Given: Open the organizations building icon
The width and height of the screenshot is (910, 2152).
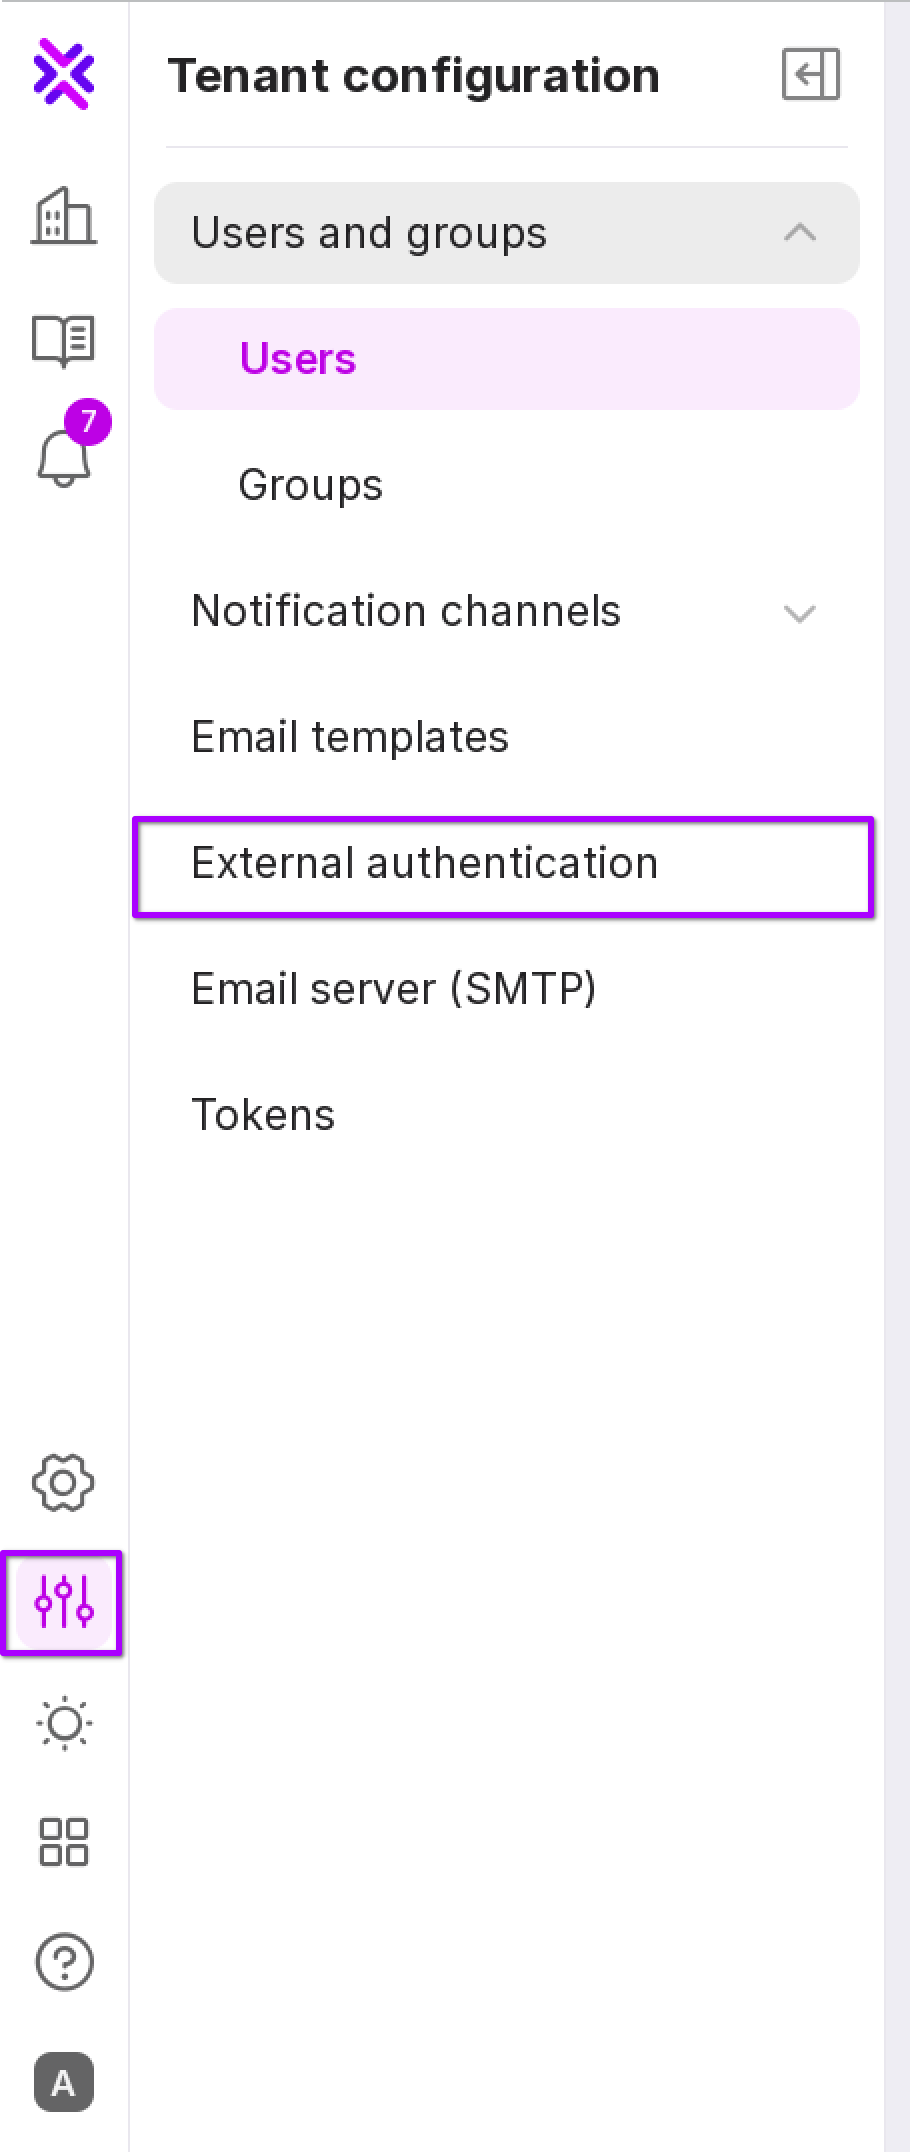Looking at the screenshot, I should click(64, 216).
